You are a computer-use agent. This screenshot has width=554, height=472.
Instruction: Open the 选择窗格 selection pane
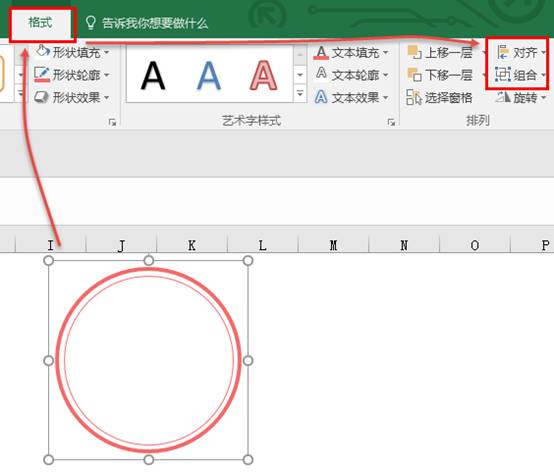tap(440, 97)
